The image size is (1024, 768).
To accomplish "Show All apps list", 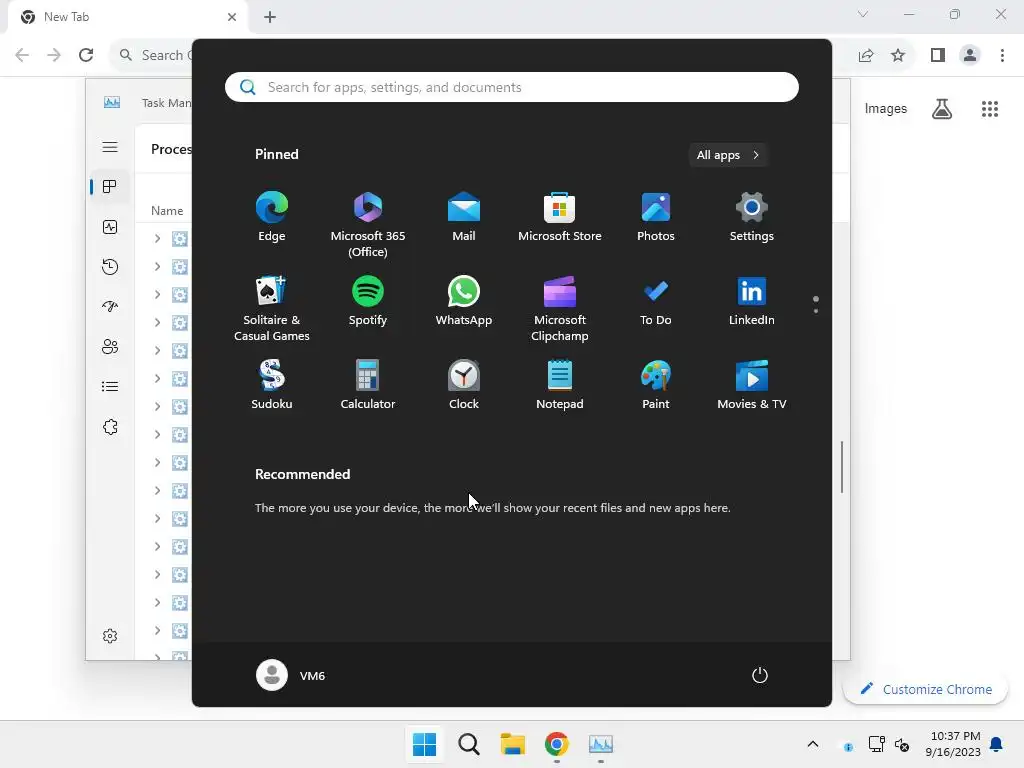I will 728,155.
